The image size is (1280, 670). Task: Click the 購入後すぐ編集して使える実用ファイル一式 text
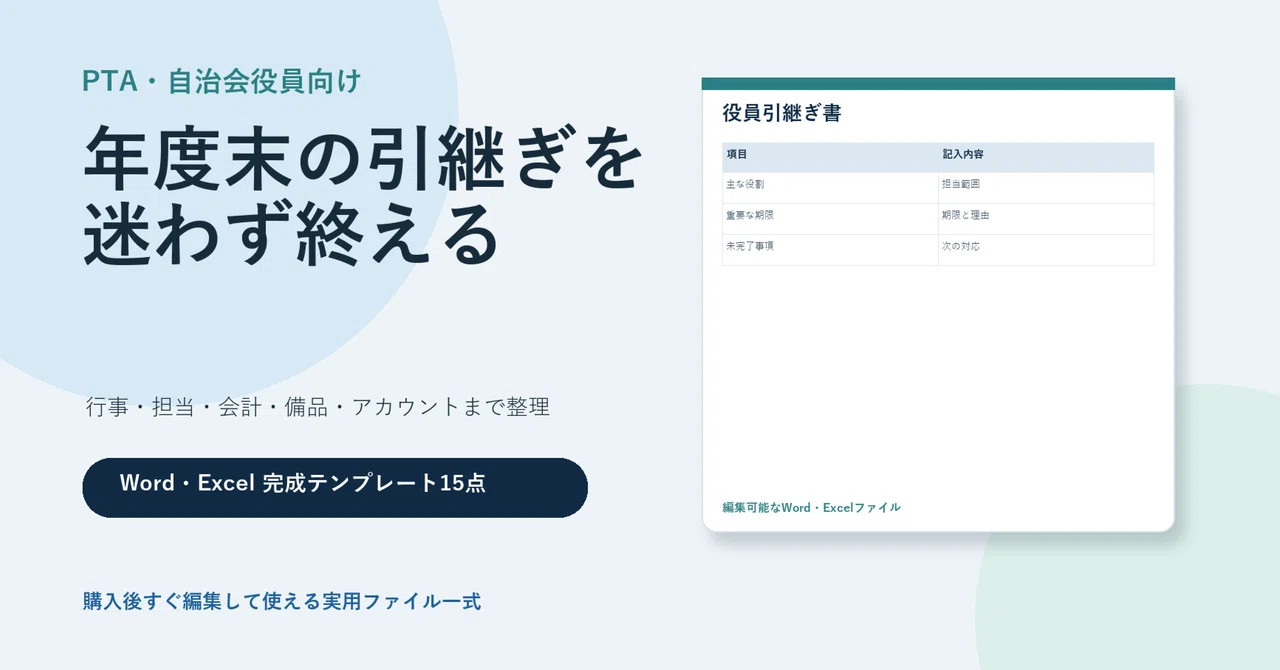click(x=282, y=602)
